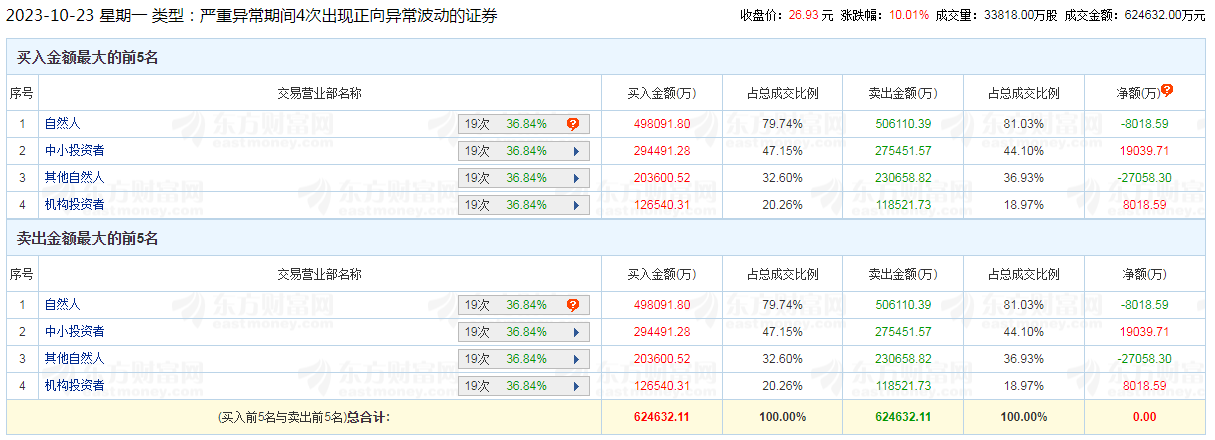Click the arrow icon for 机构投资者 in buy table
This screenshot has width=1215, height=440.
tap(576, 205)
